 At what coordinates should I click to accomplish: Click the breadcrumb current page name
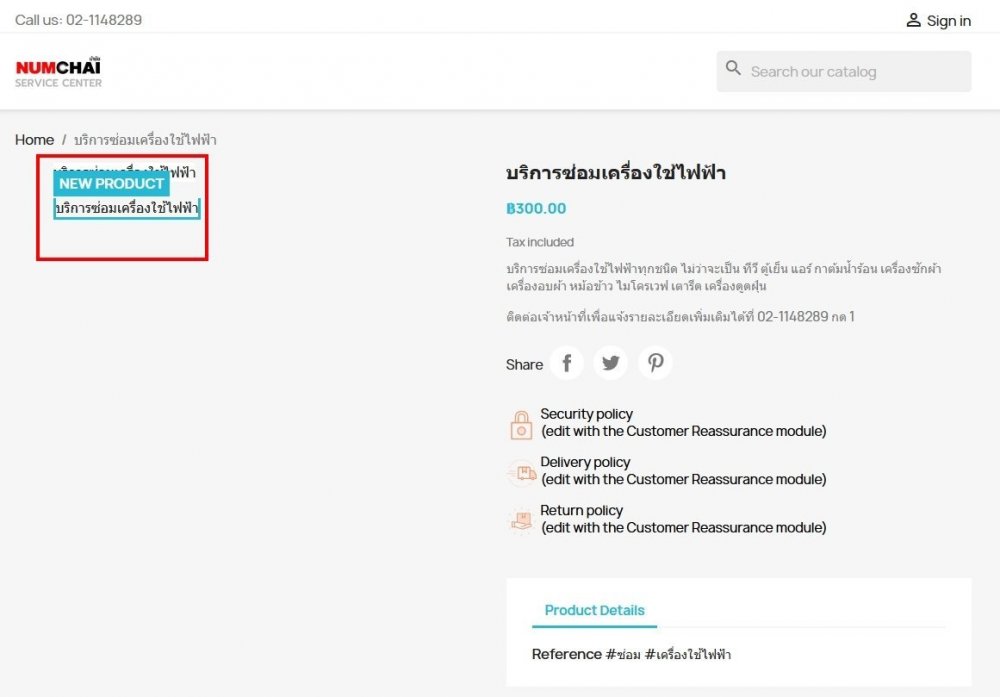[145, 140]
